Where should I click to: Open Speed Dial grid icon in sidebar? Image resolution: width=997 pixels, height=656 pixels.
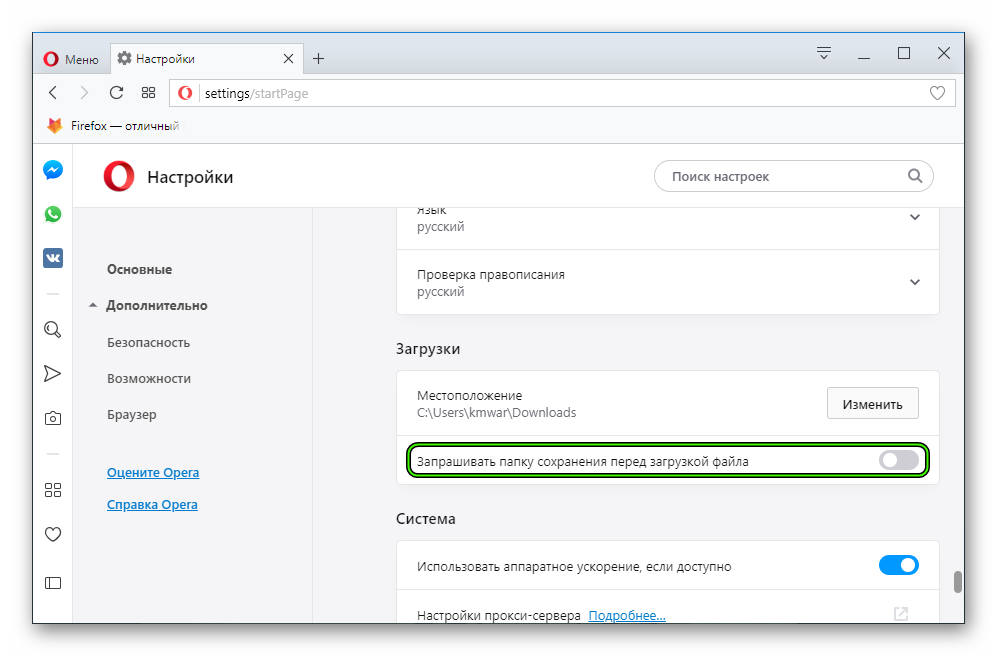point(53,490)
